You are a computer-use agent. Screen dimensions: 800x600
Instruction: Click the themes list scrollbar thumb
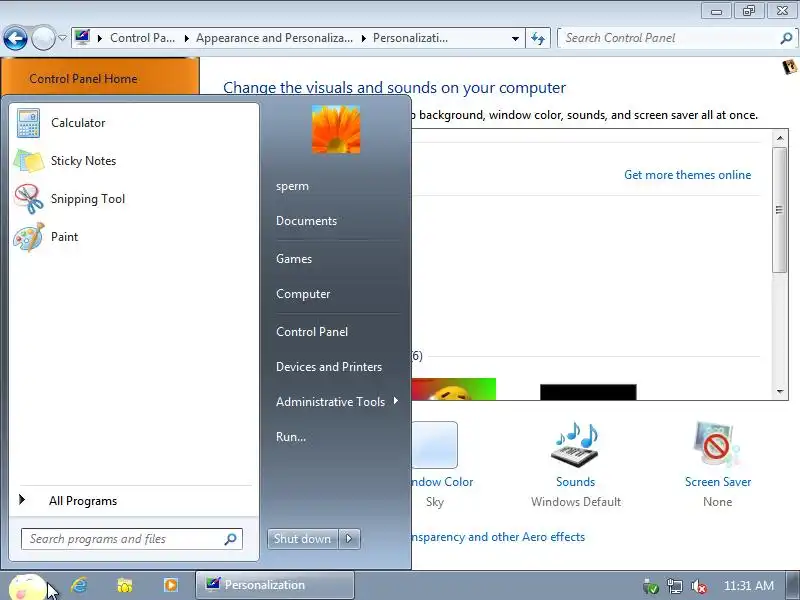click(779, 210)
